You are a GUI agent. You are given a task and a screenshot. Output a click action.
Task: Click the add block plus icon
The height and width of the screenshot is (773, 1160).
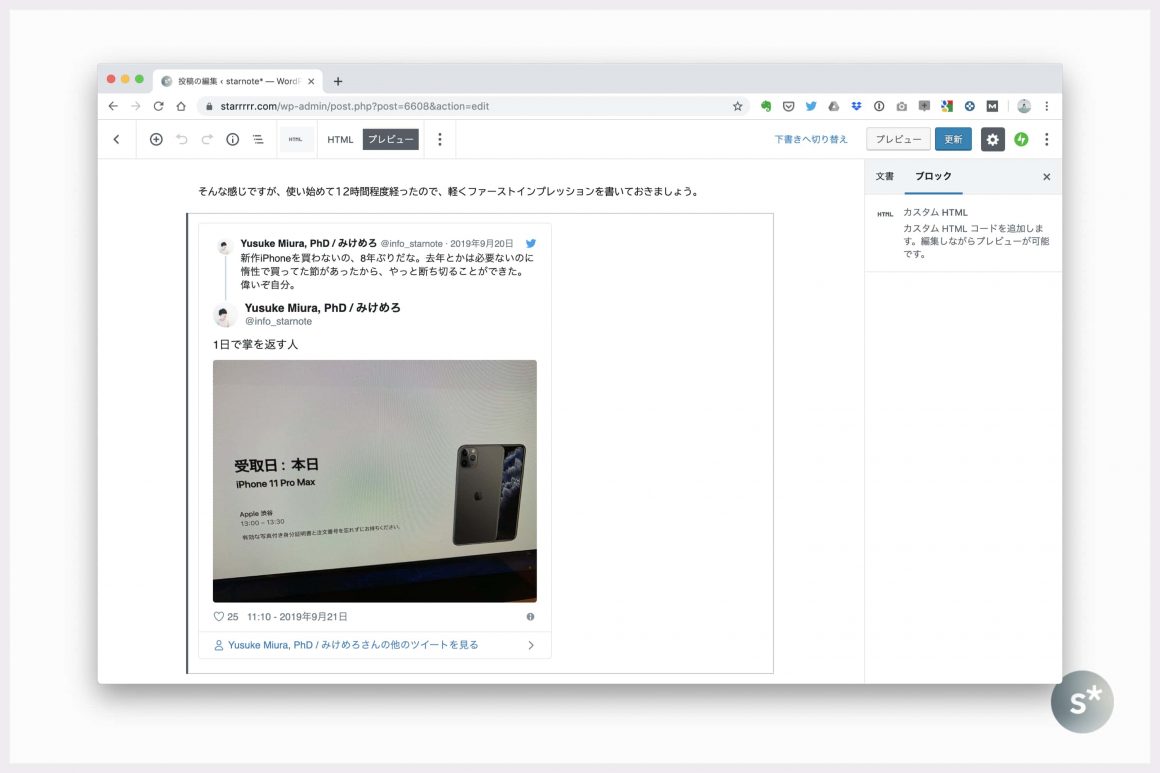[156, 140]
